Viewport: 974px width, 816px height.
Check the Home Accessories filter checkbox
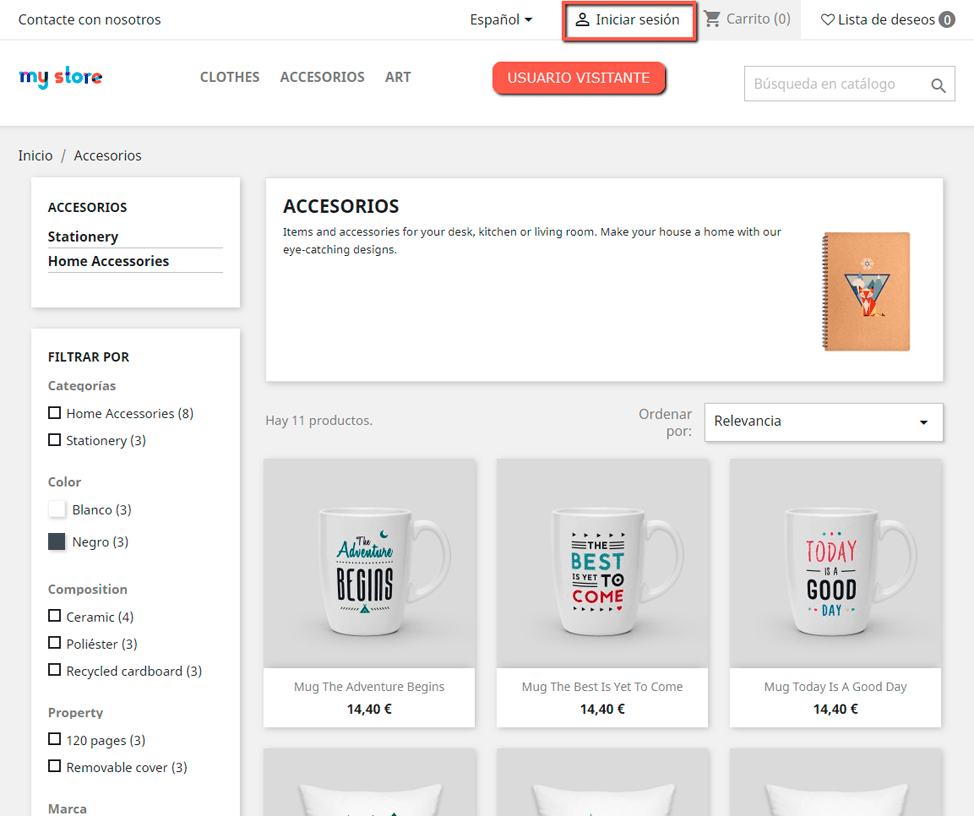55,413
